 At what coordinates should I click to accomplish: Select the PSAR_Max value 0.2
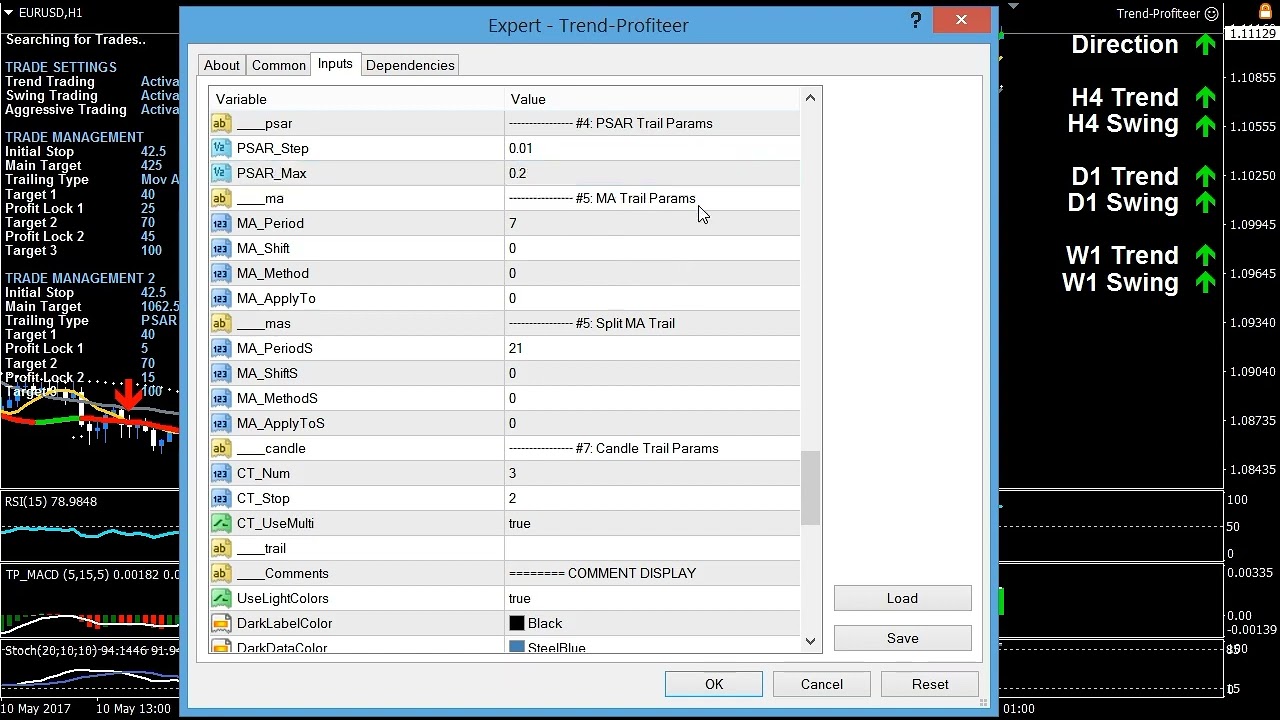[x=518, y=173]
